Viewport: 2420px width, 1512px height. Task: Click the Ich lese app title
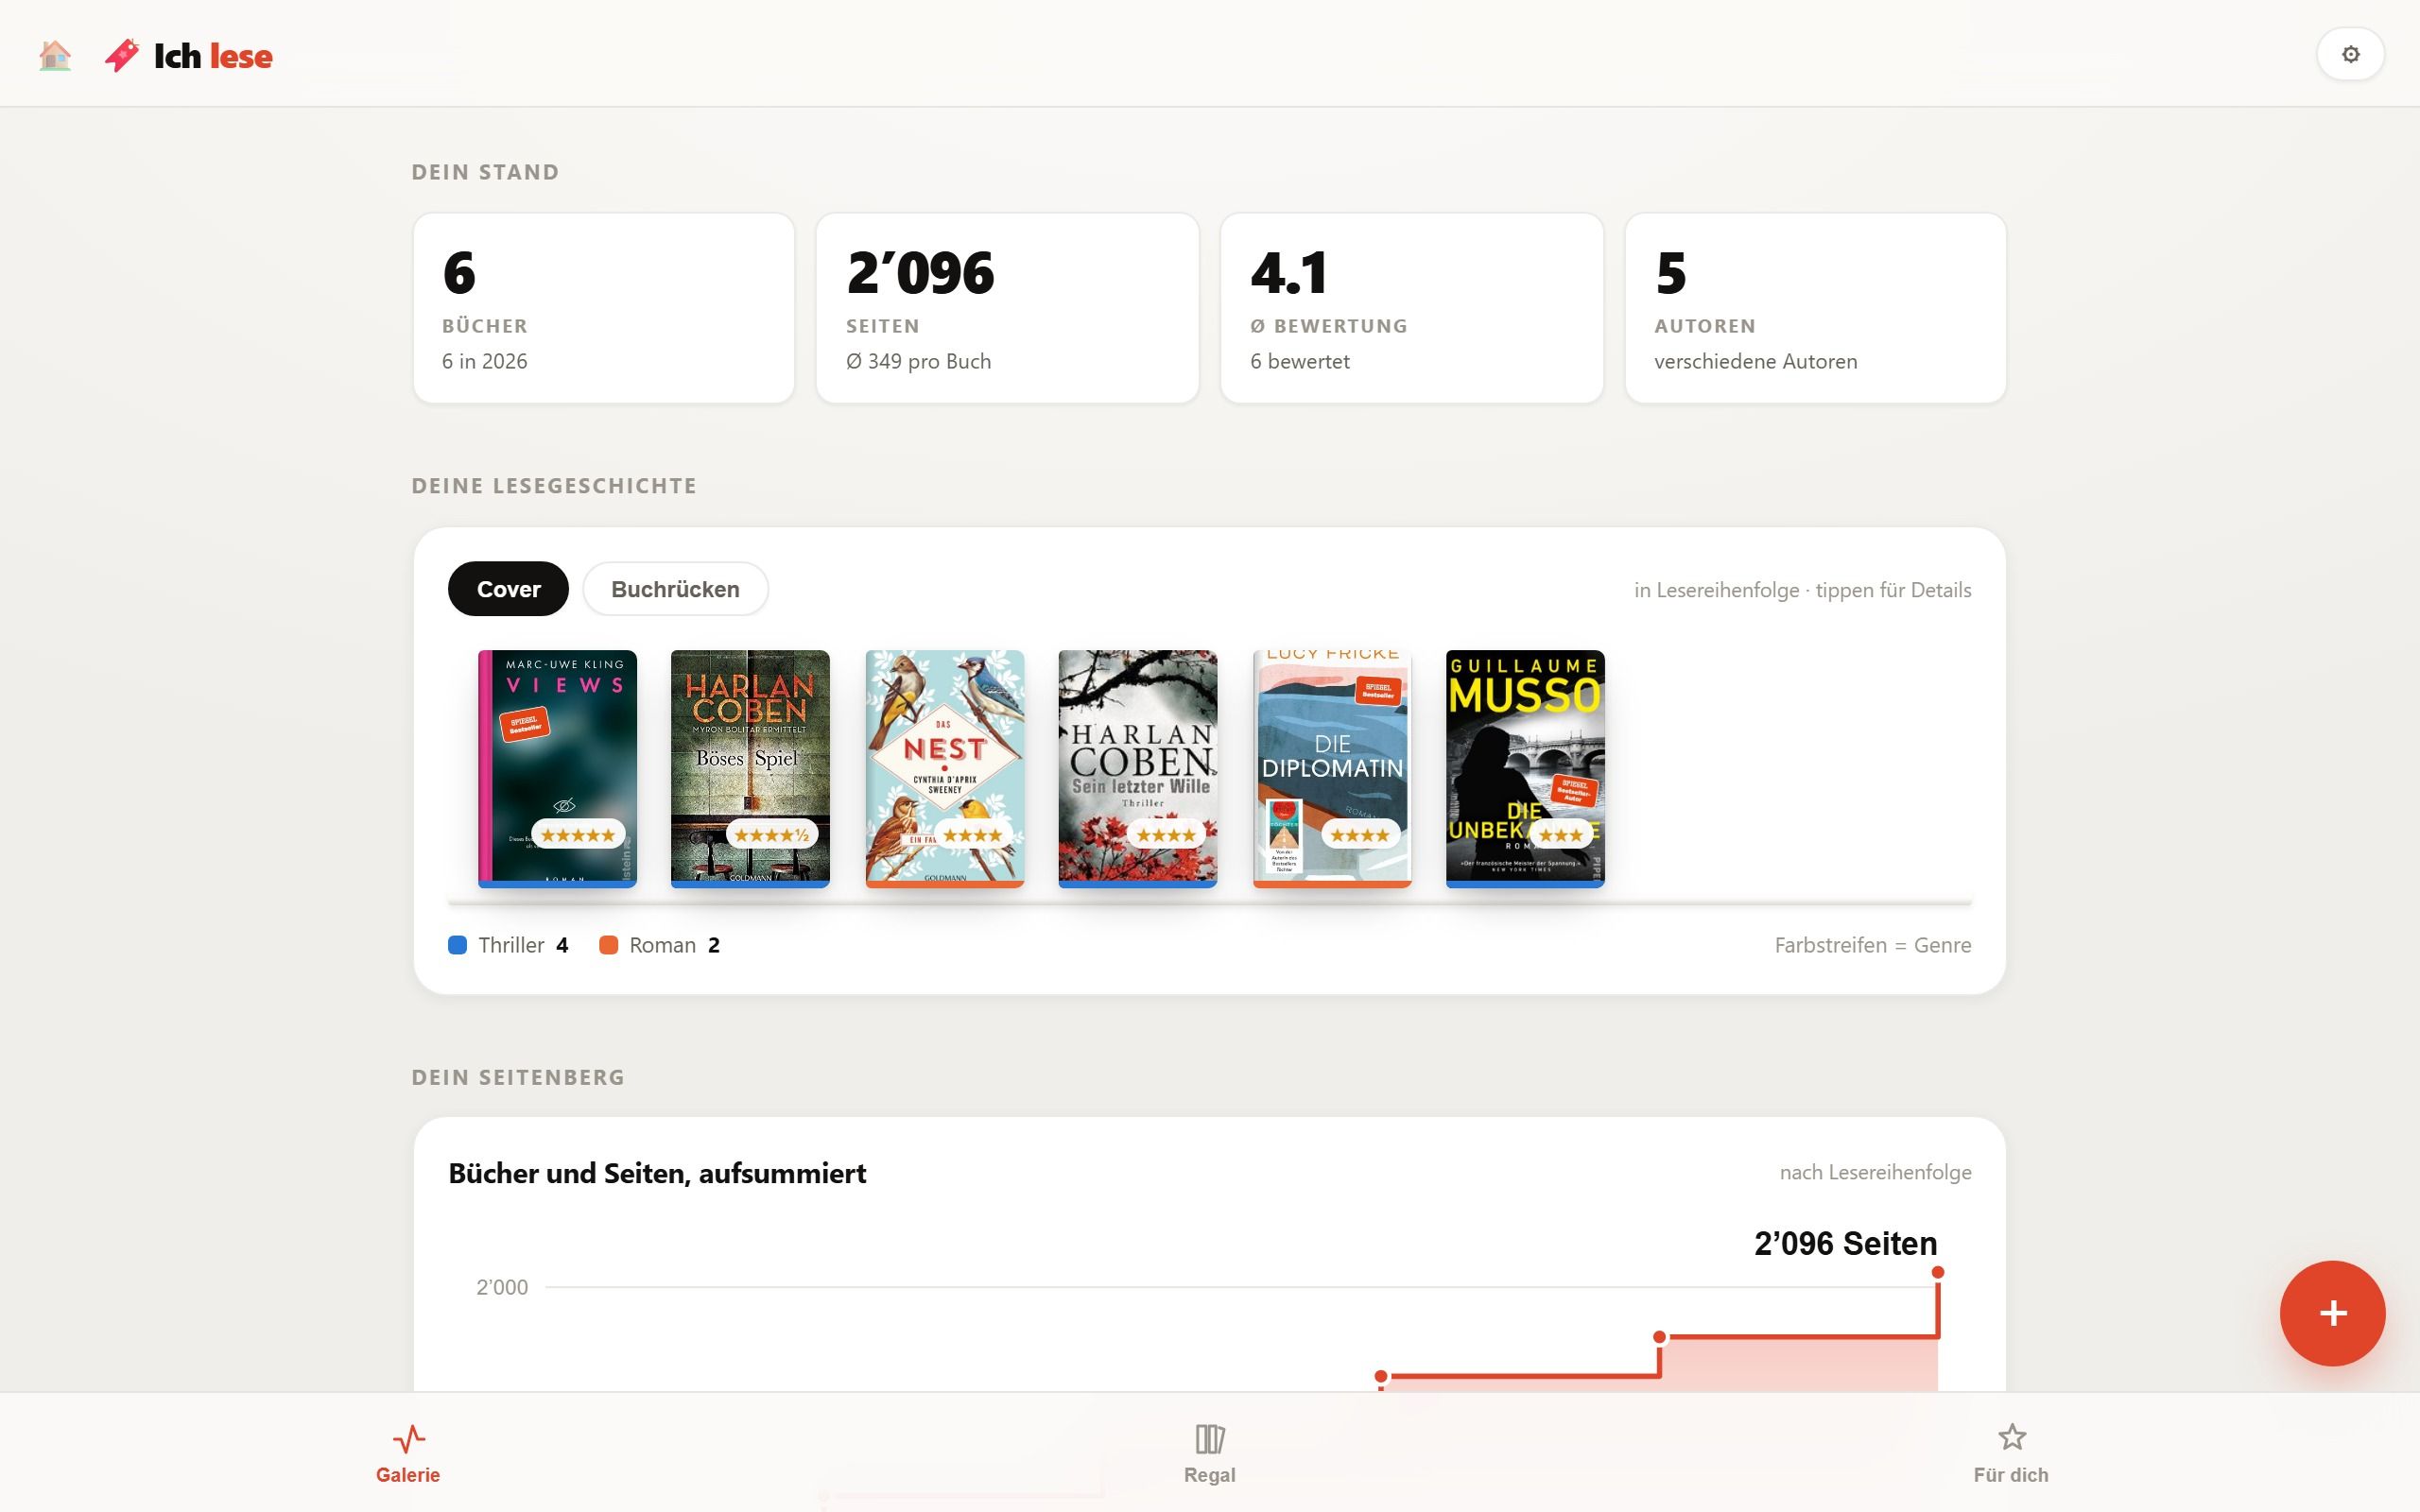[213, 56]
